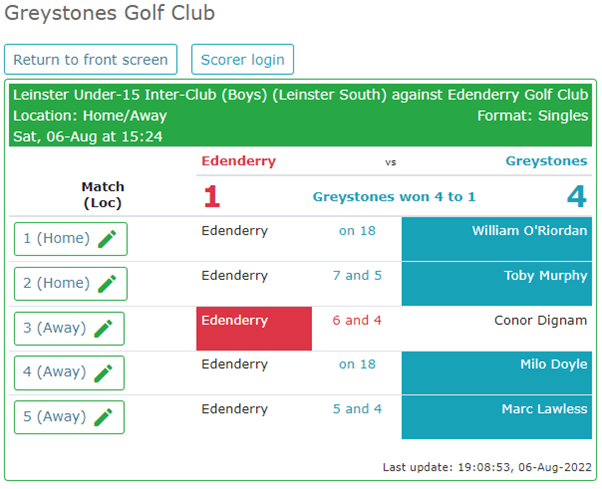Click the 'Greystones won 4 to 1' result text
Image resolution: width=602 pixels, height=489 pixels.
coord(394,197)
